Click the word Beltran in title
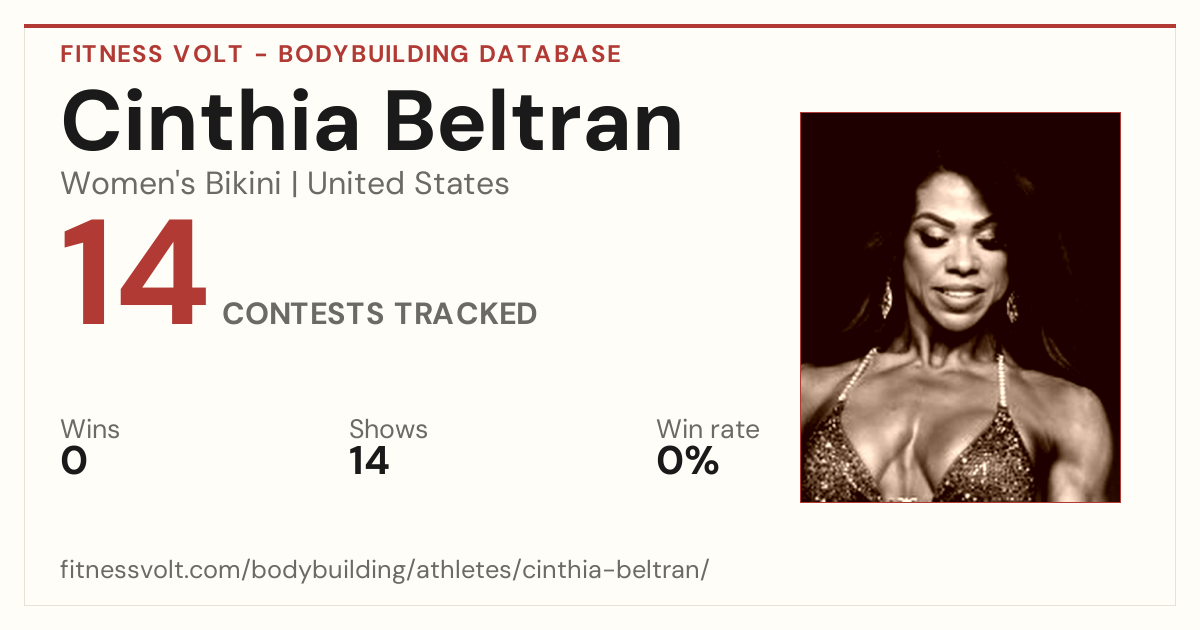 click(535, 122)
